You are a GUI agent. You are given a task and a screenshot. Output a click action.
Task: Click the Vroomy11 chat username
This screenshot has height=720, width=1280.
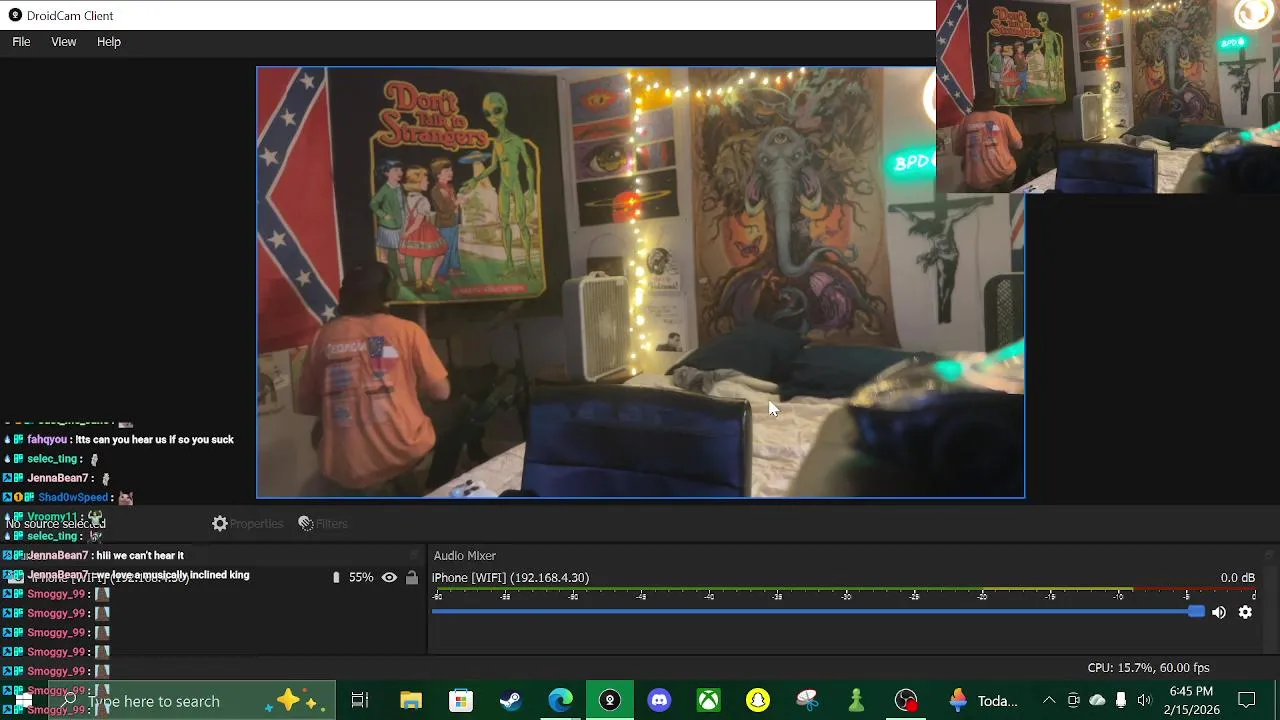coord(52,517)
